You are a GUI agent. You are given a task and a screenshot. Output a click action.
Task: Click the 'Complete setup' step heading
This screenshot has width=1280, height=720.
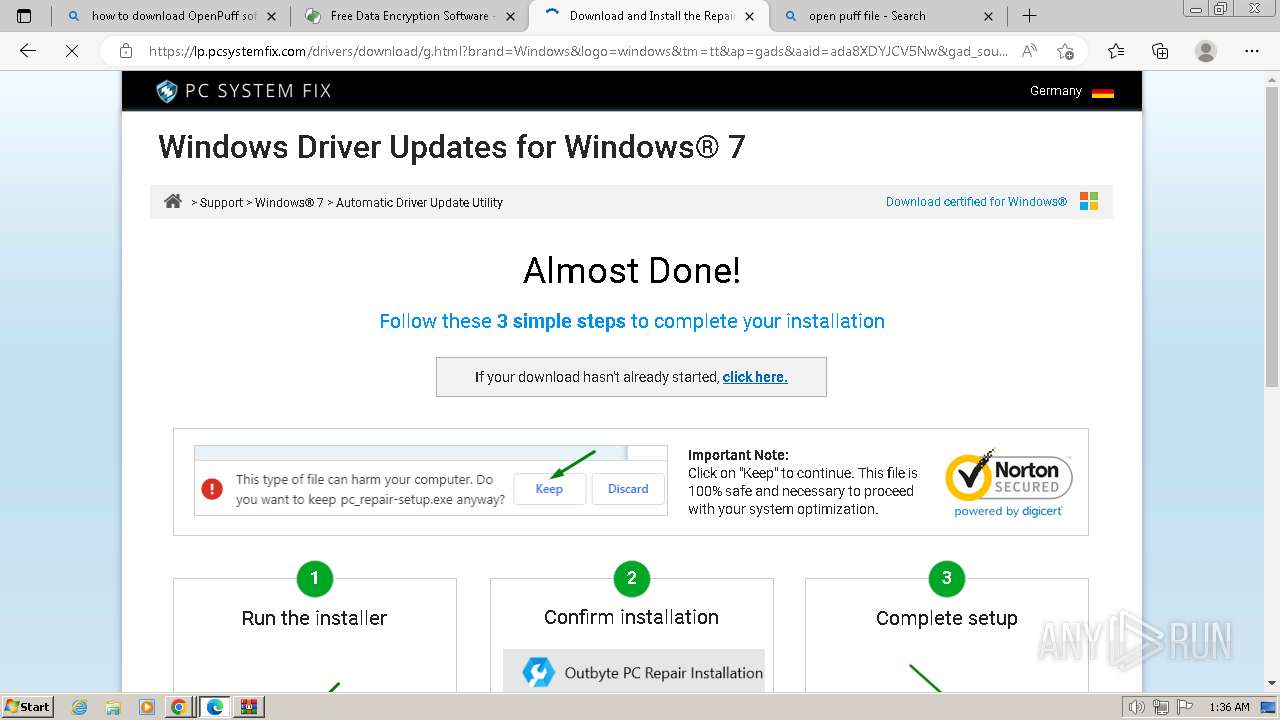(947, 618)
